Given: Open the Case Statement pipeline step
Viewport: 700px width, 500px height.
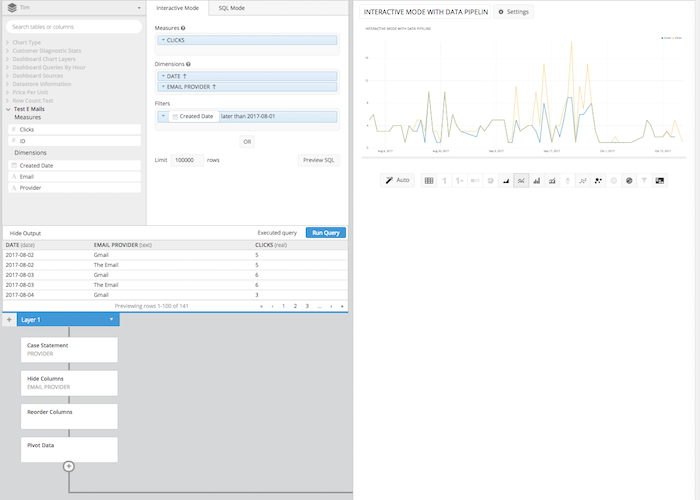Looking at the screenshot, I should point(69,350).
